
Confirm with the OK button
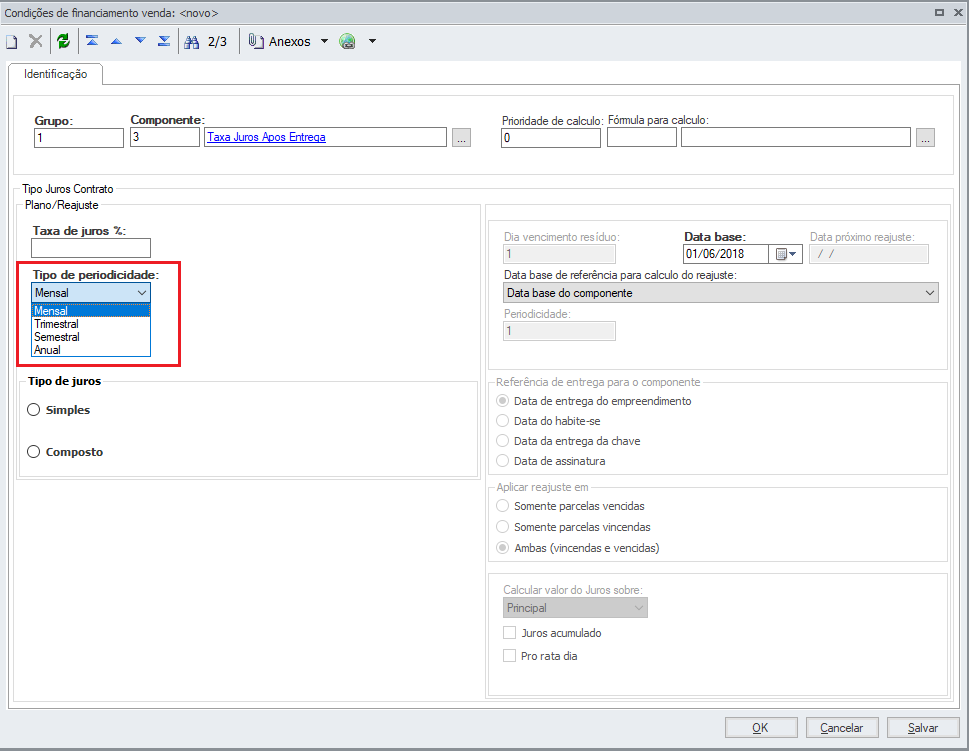761,728
